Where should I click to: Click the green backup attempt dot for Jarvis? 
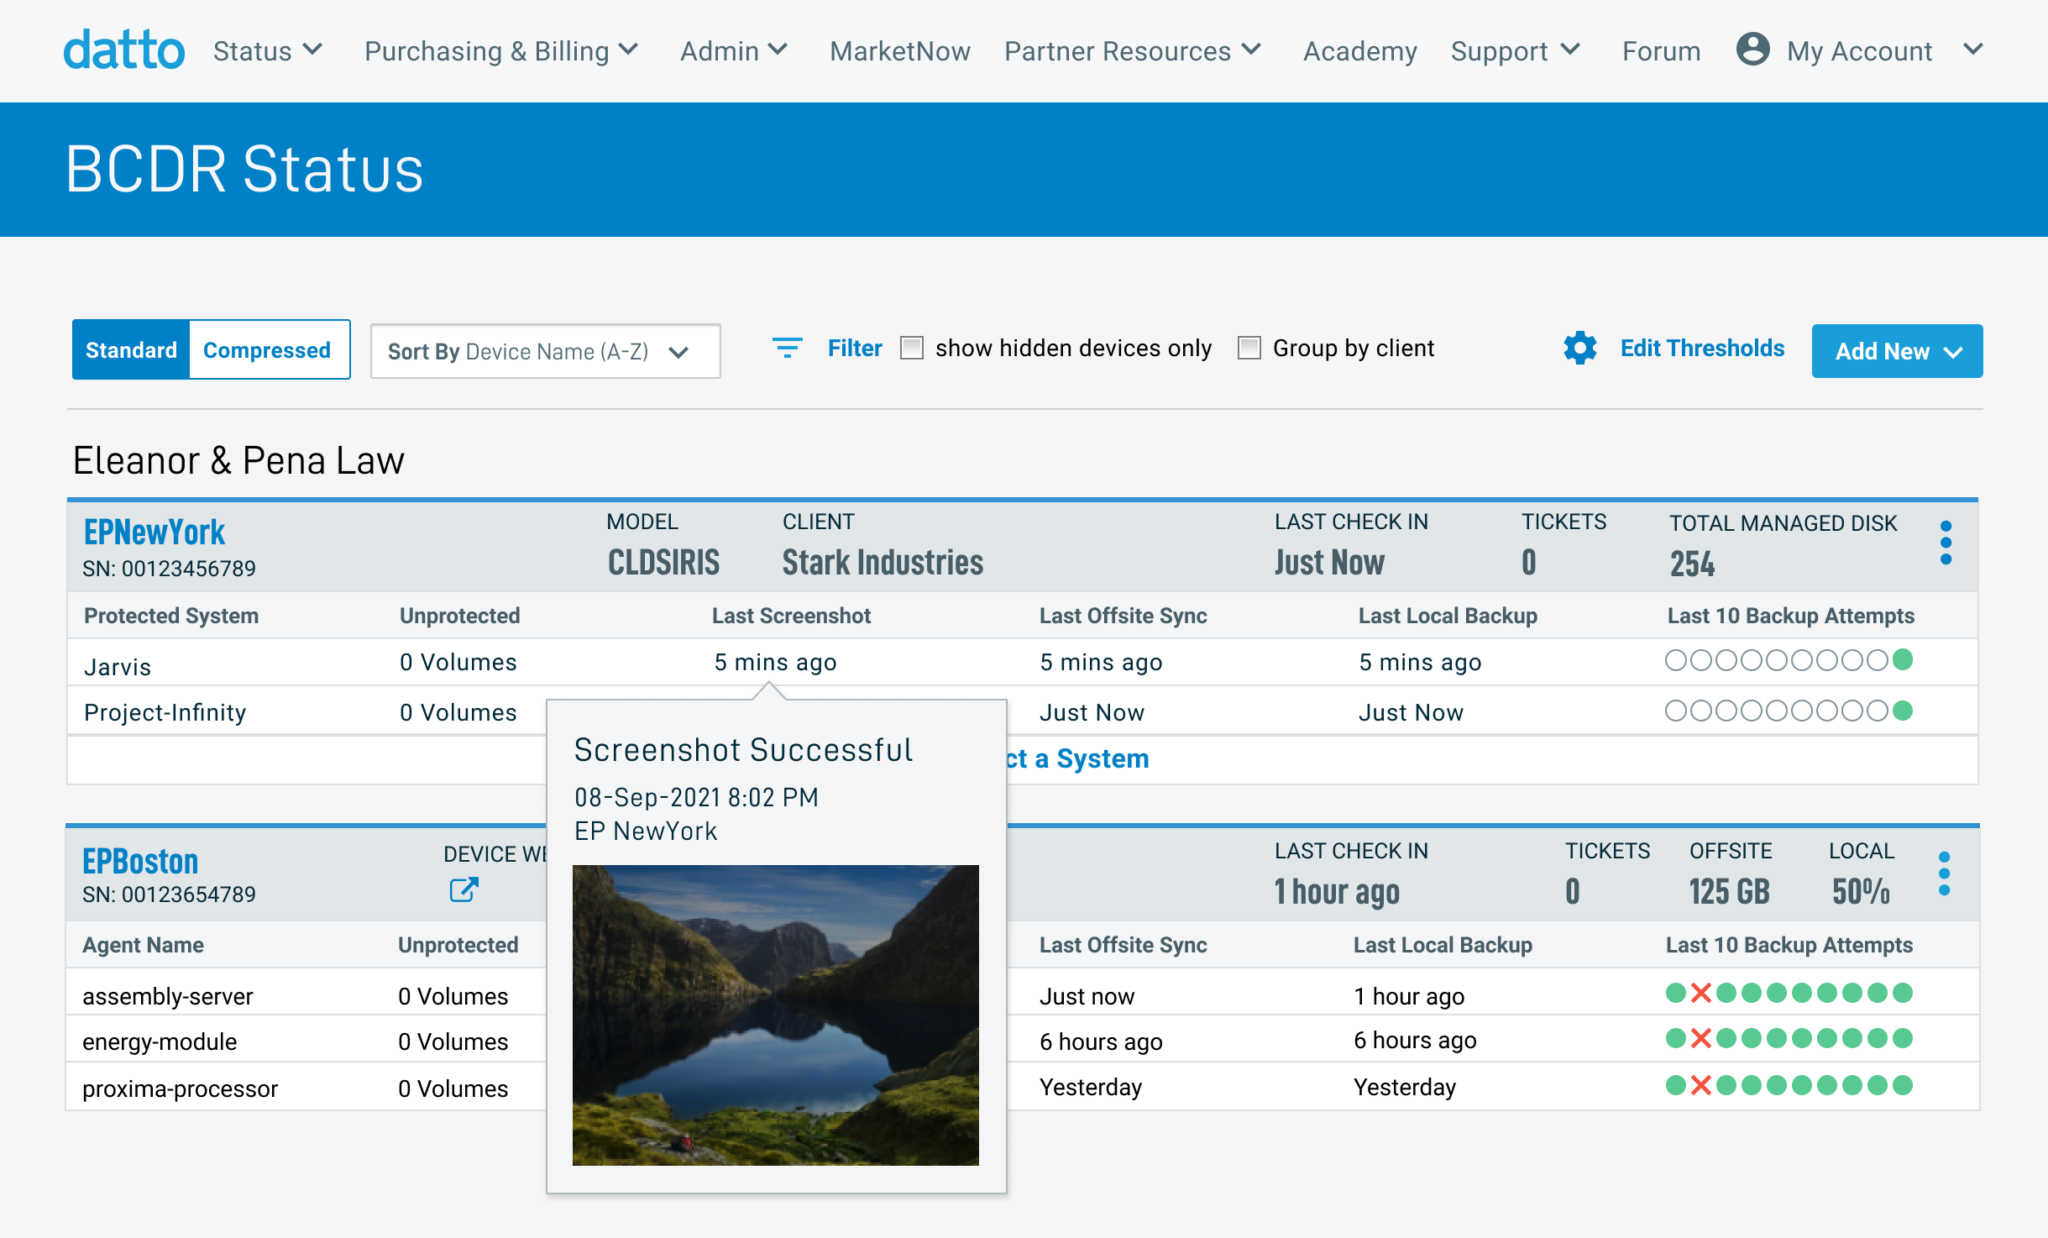(1902, 660)
